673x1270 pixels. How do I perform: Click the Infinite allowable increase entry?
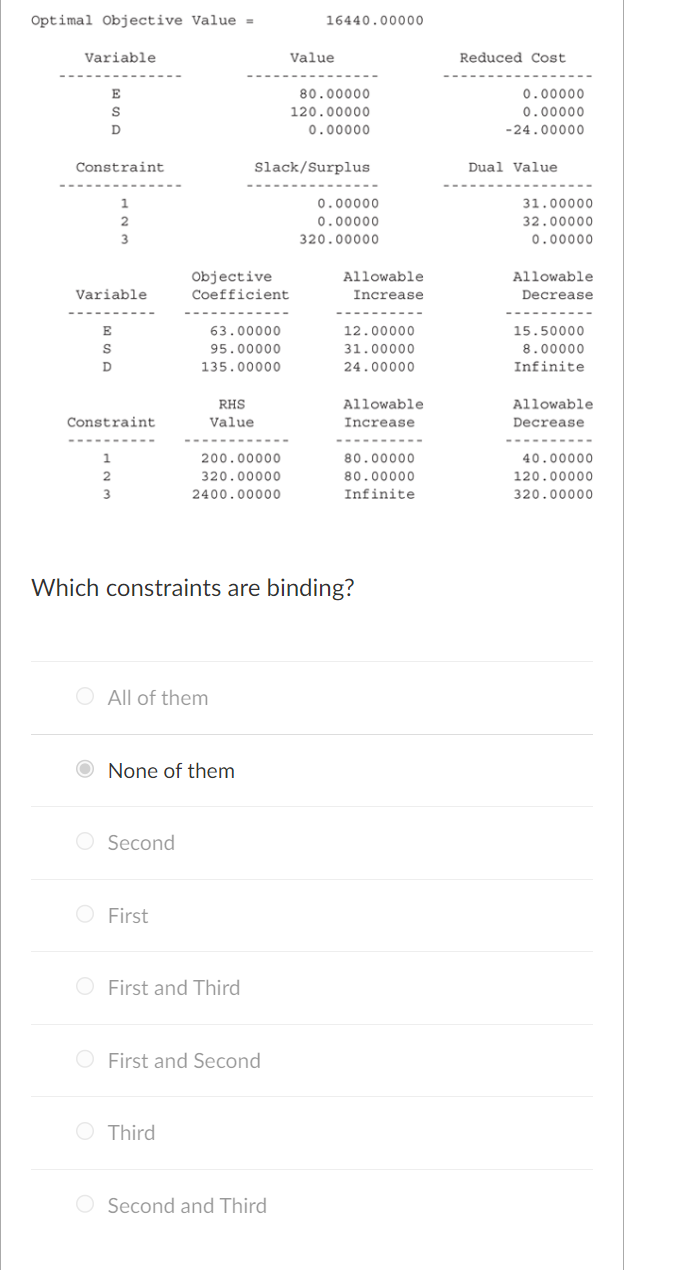coord(381,494)
